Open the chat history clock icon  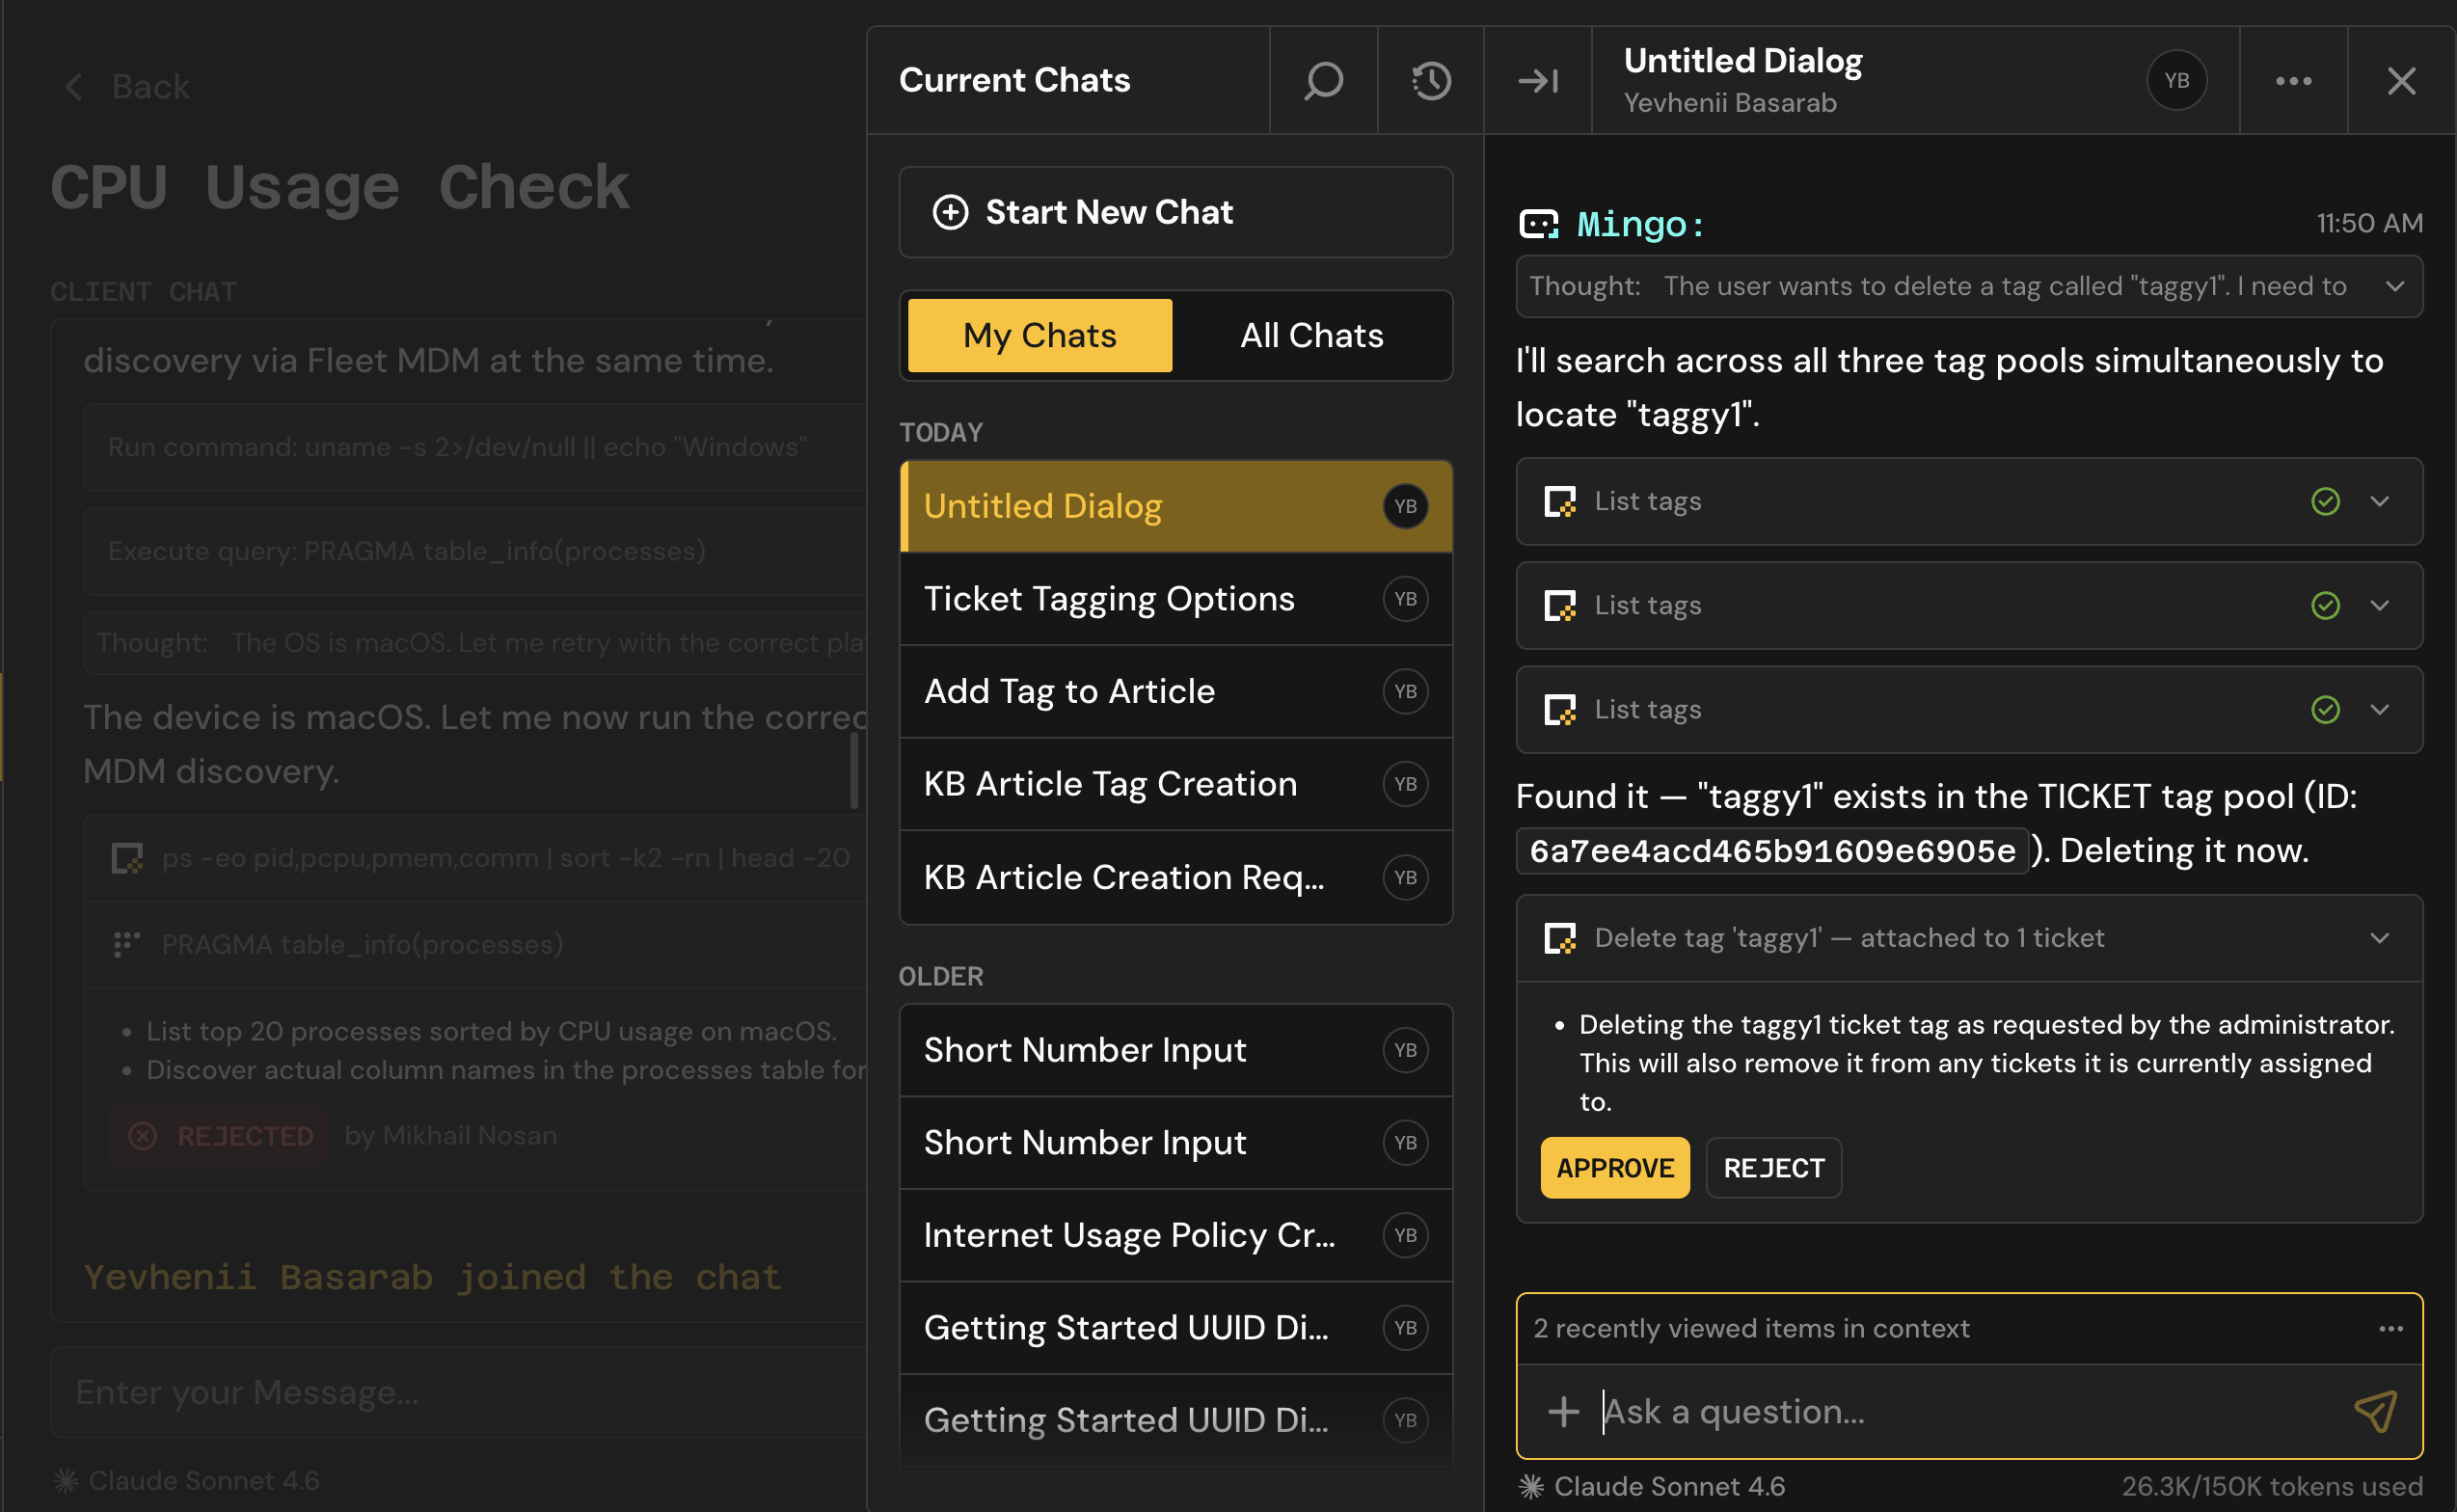[x=1431, y=81]
